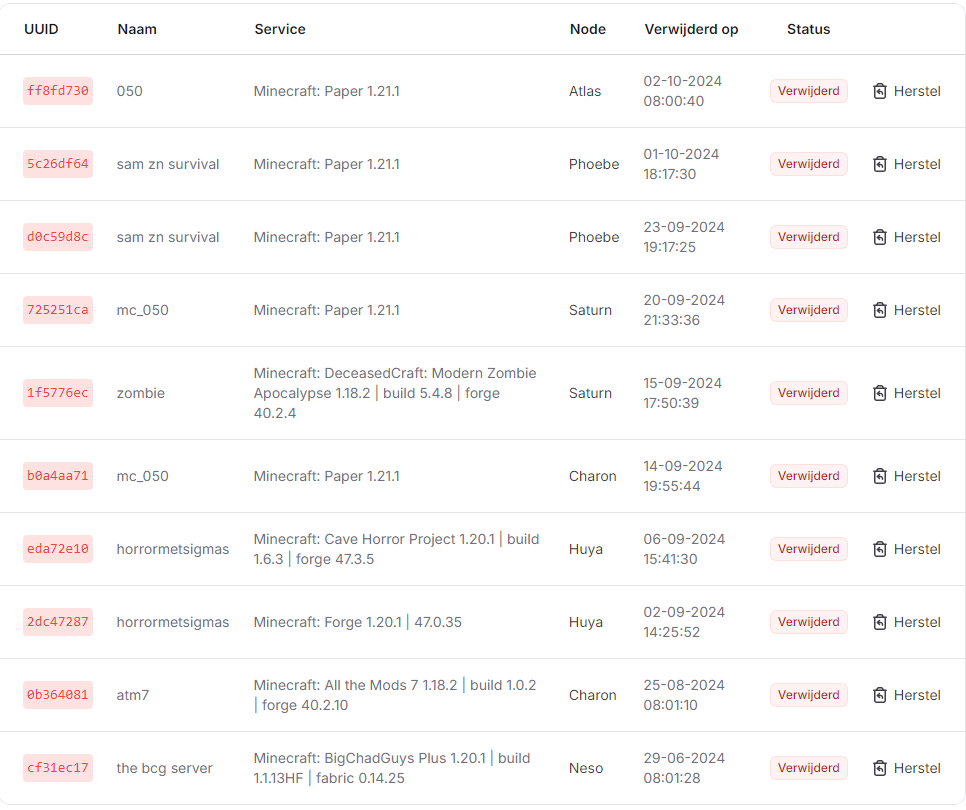Click the Verwijderd status badge for 050

pos(808,91)
